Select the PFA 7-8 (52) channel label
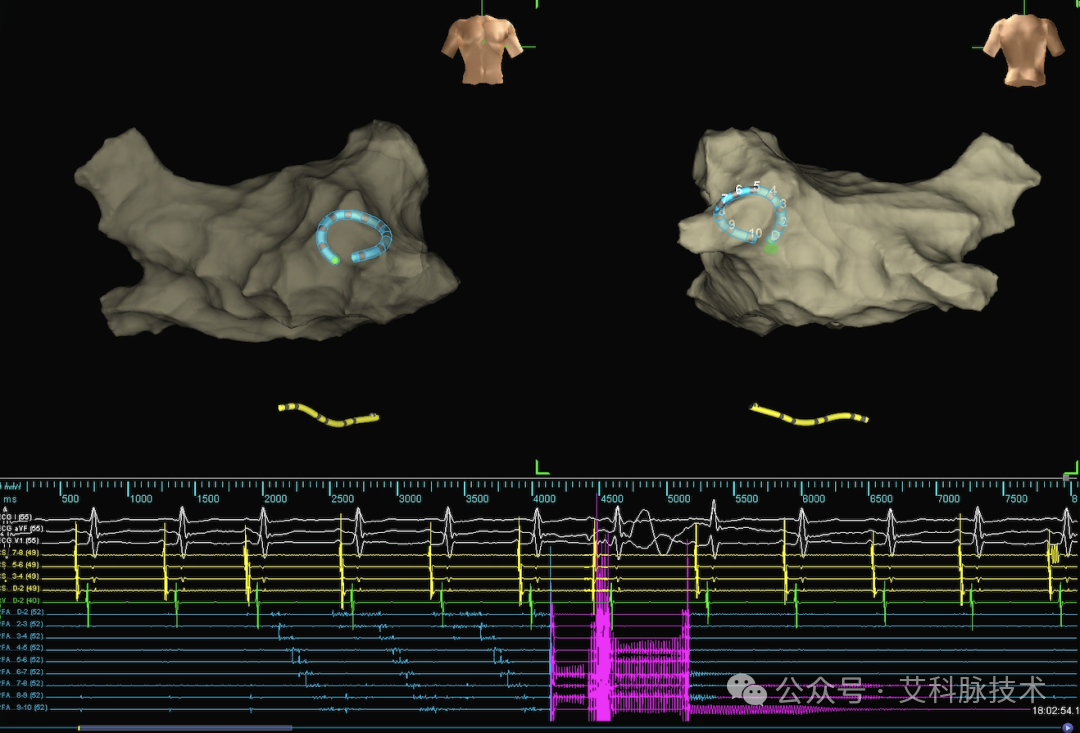 [21, 684]
